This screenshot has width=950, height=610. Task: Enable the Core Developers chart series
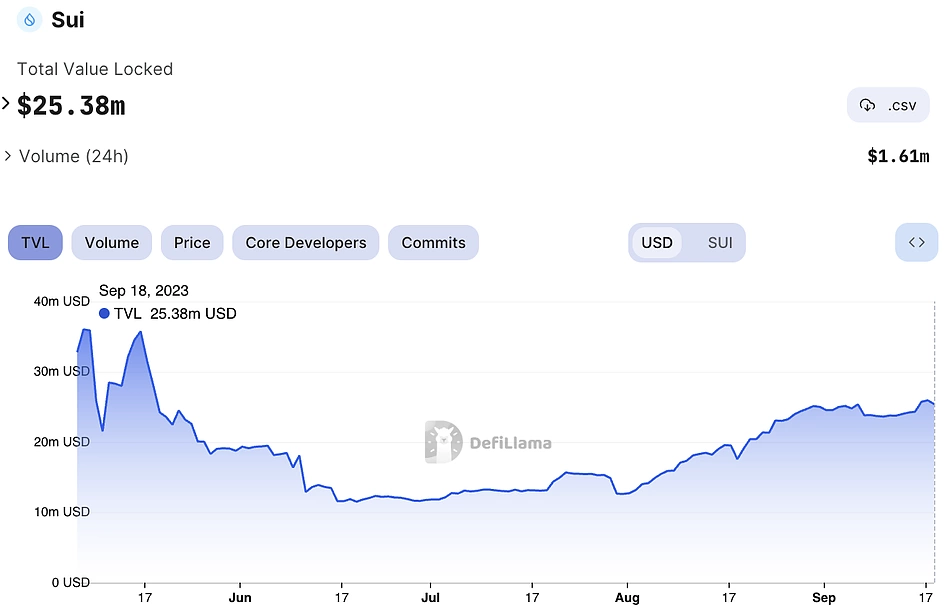[306, 242]
